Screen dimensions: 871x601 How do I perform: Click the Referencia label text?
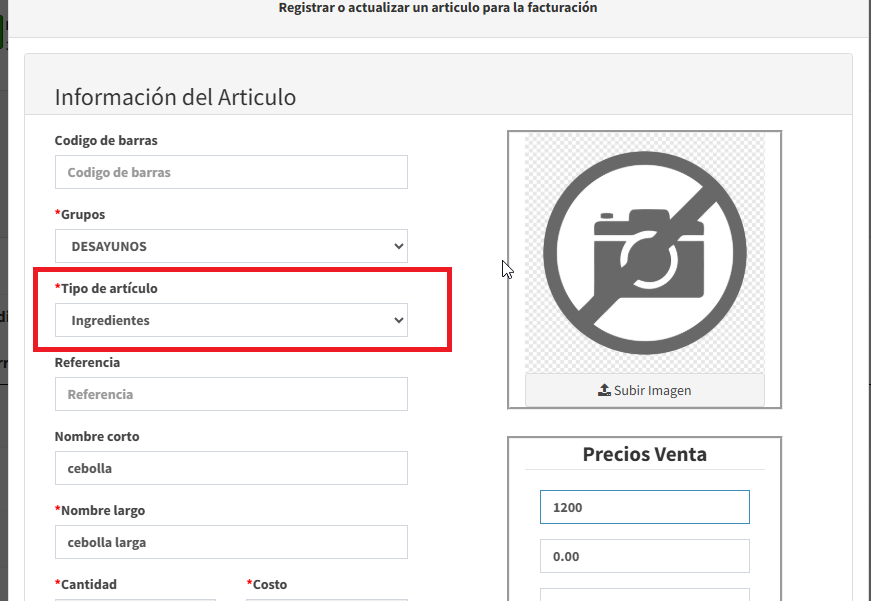coord(87,362)
